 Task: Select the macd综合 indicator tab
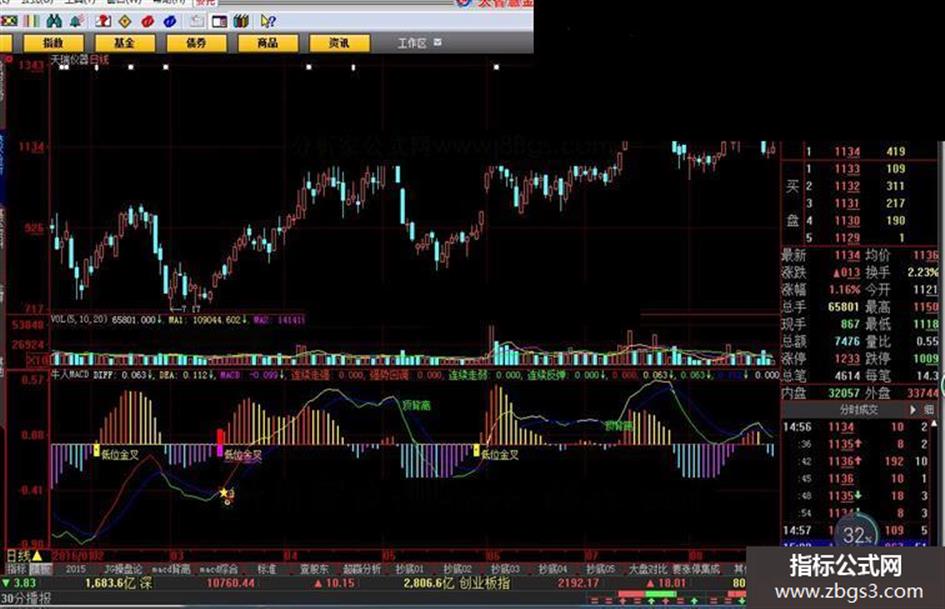point(219,569)
